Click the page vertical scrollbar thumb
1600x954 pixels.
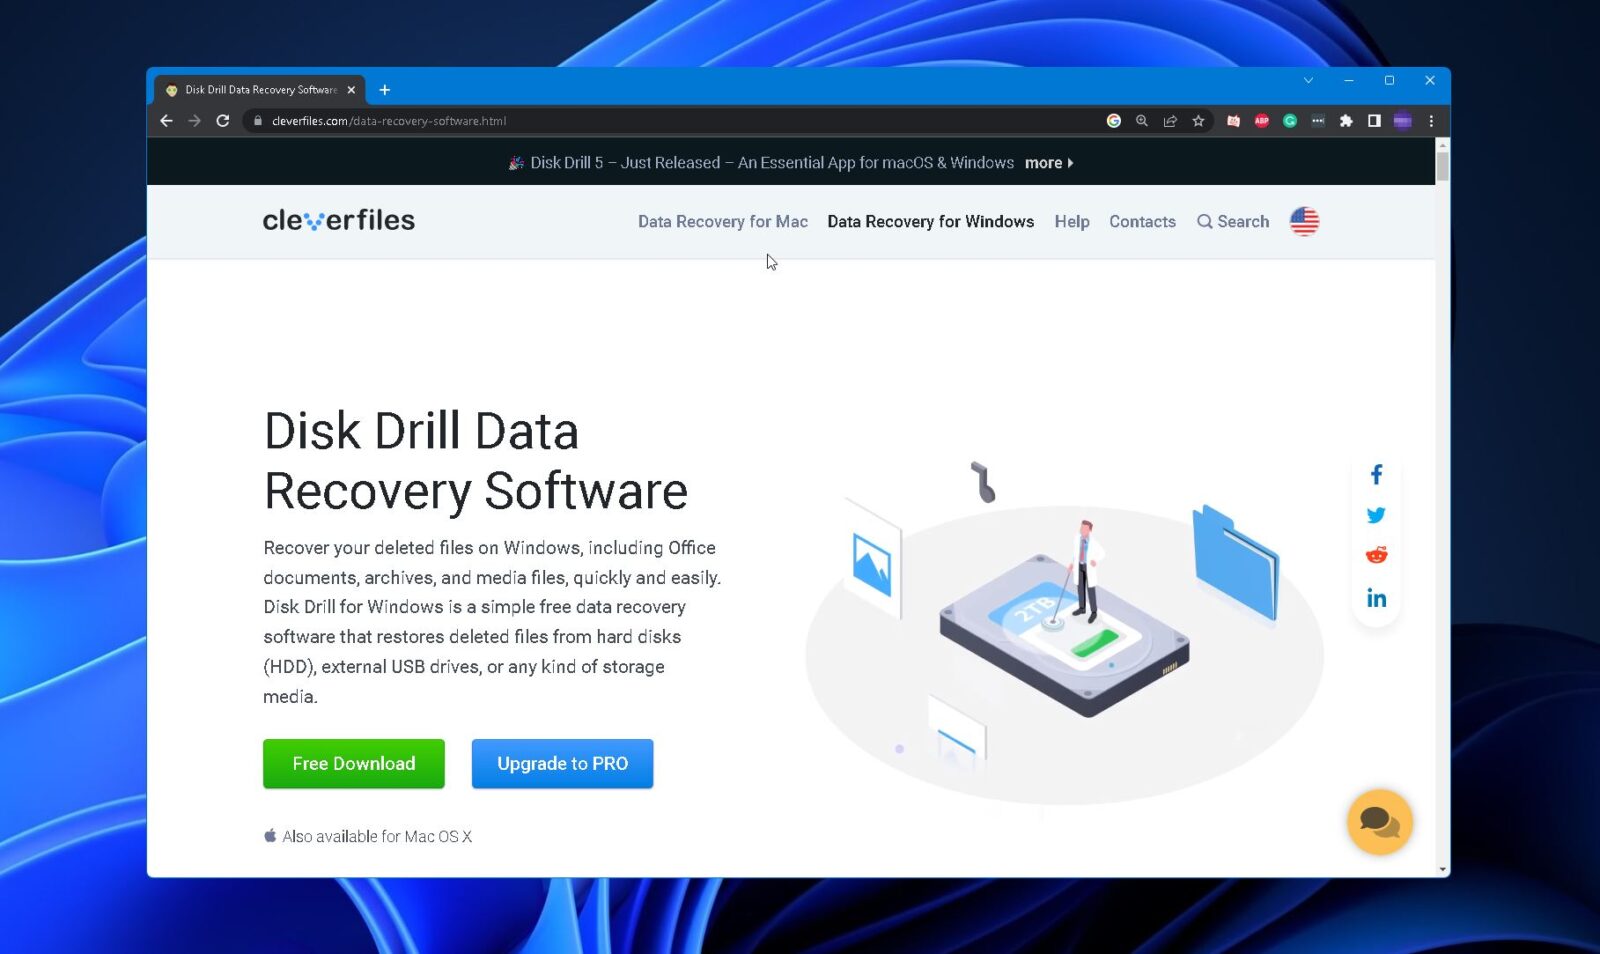pyautogui.click(x=1442, y=165)
